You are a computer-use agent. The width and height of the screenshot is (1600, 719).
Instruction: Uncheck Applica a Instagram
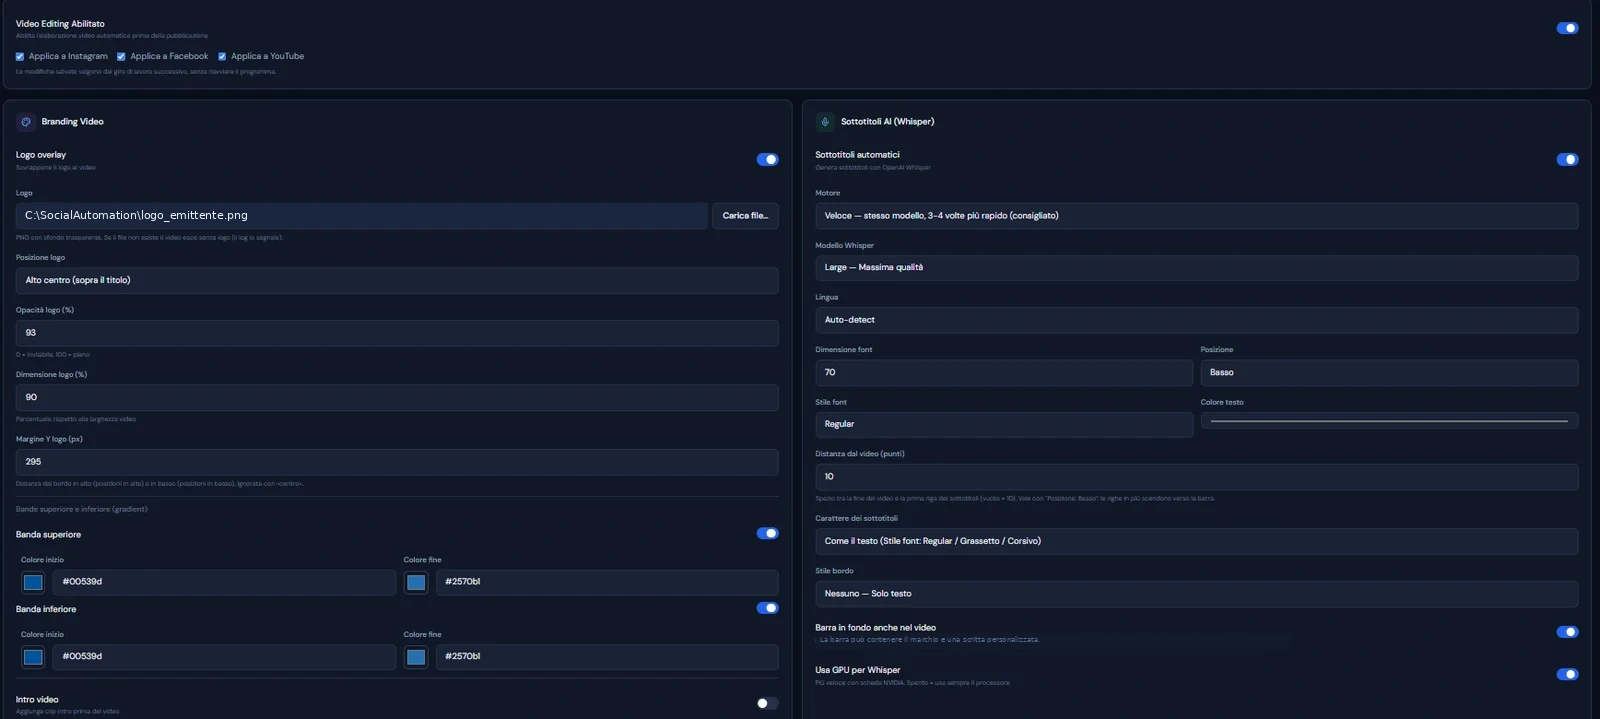20,57
